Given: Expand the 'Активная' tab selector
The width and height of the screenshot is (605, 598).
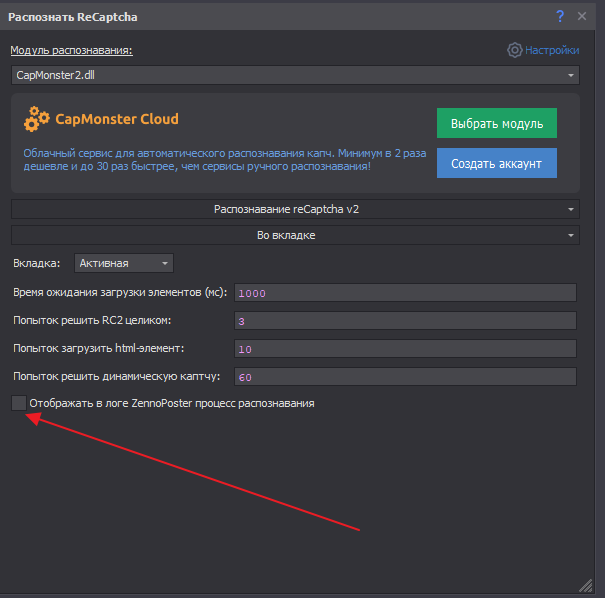Looking at the screenshot, I should (x=124, y=263).
